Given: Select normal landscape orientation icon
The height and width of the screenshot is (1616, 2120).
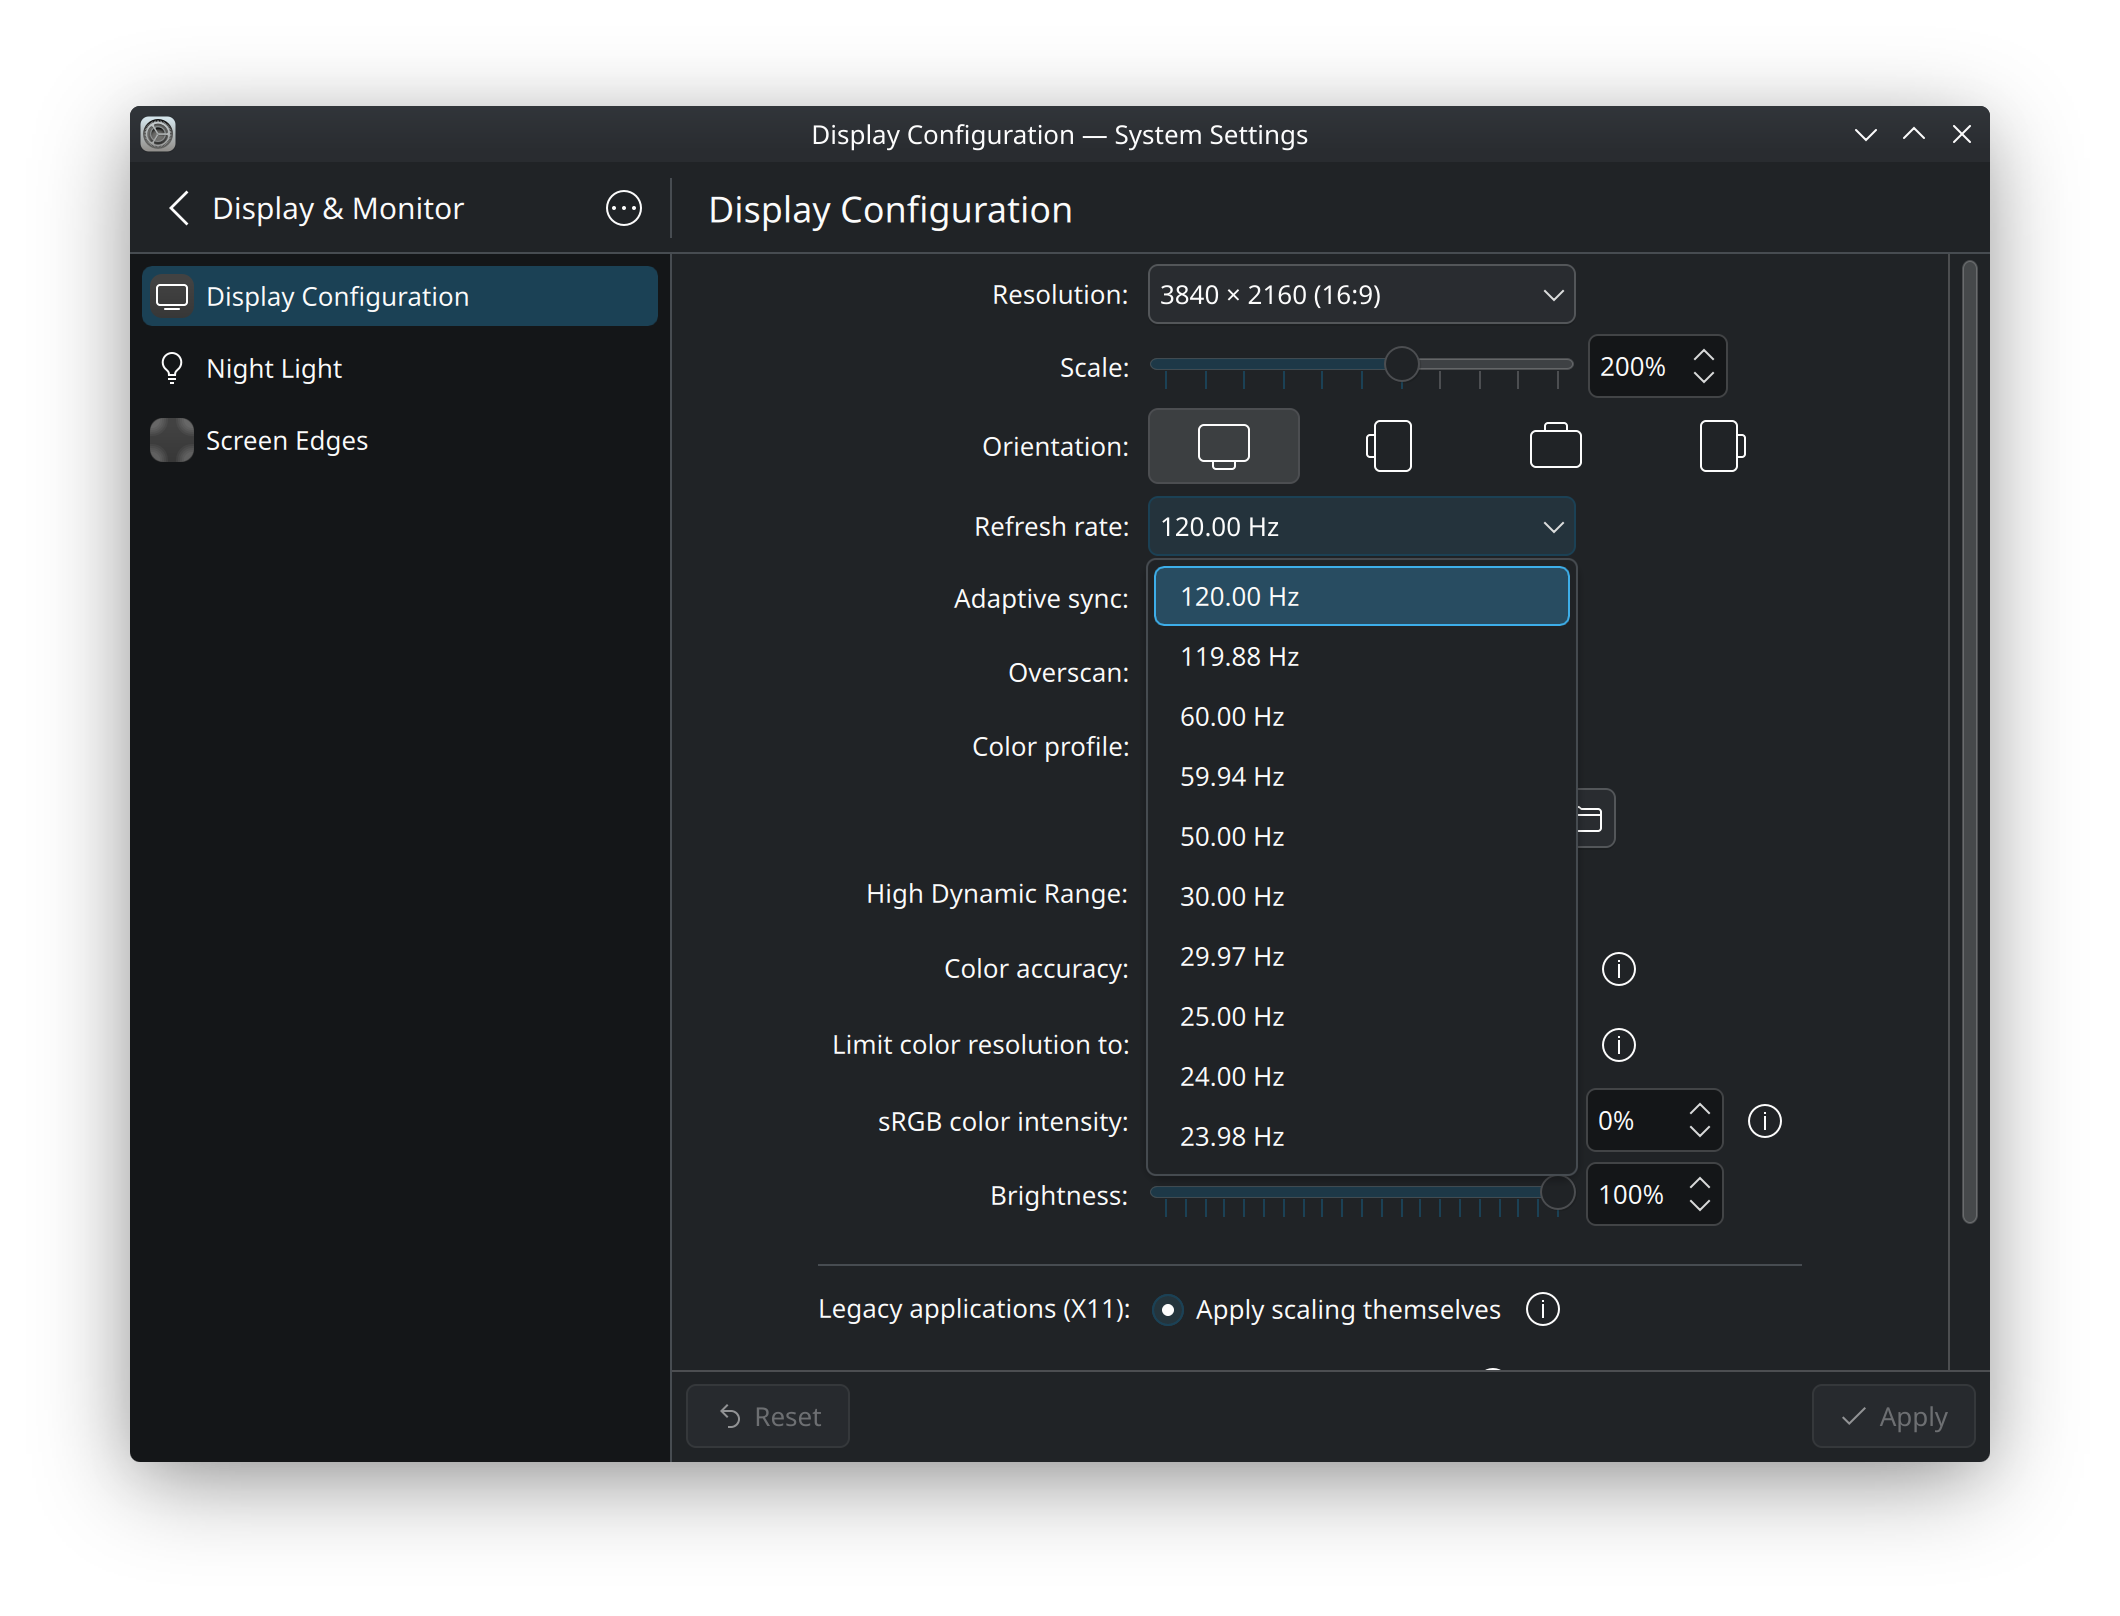Looking at the screenshot, I should pyautogui.click(x=1223, y=446).
